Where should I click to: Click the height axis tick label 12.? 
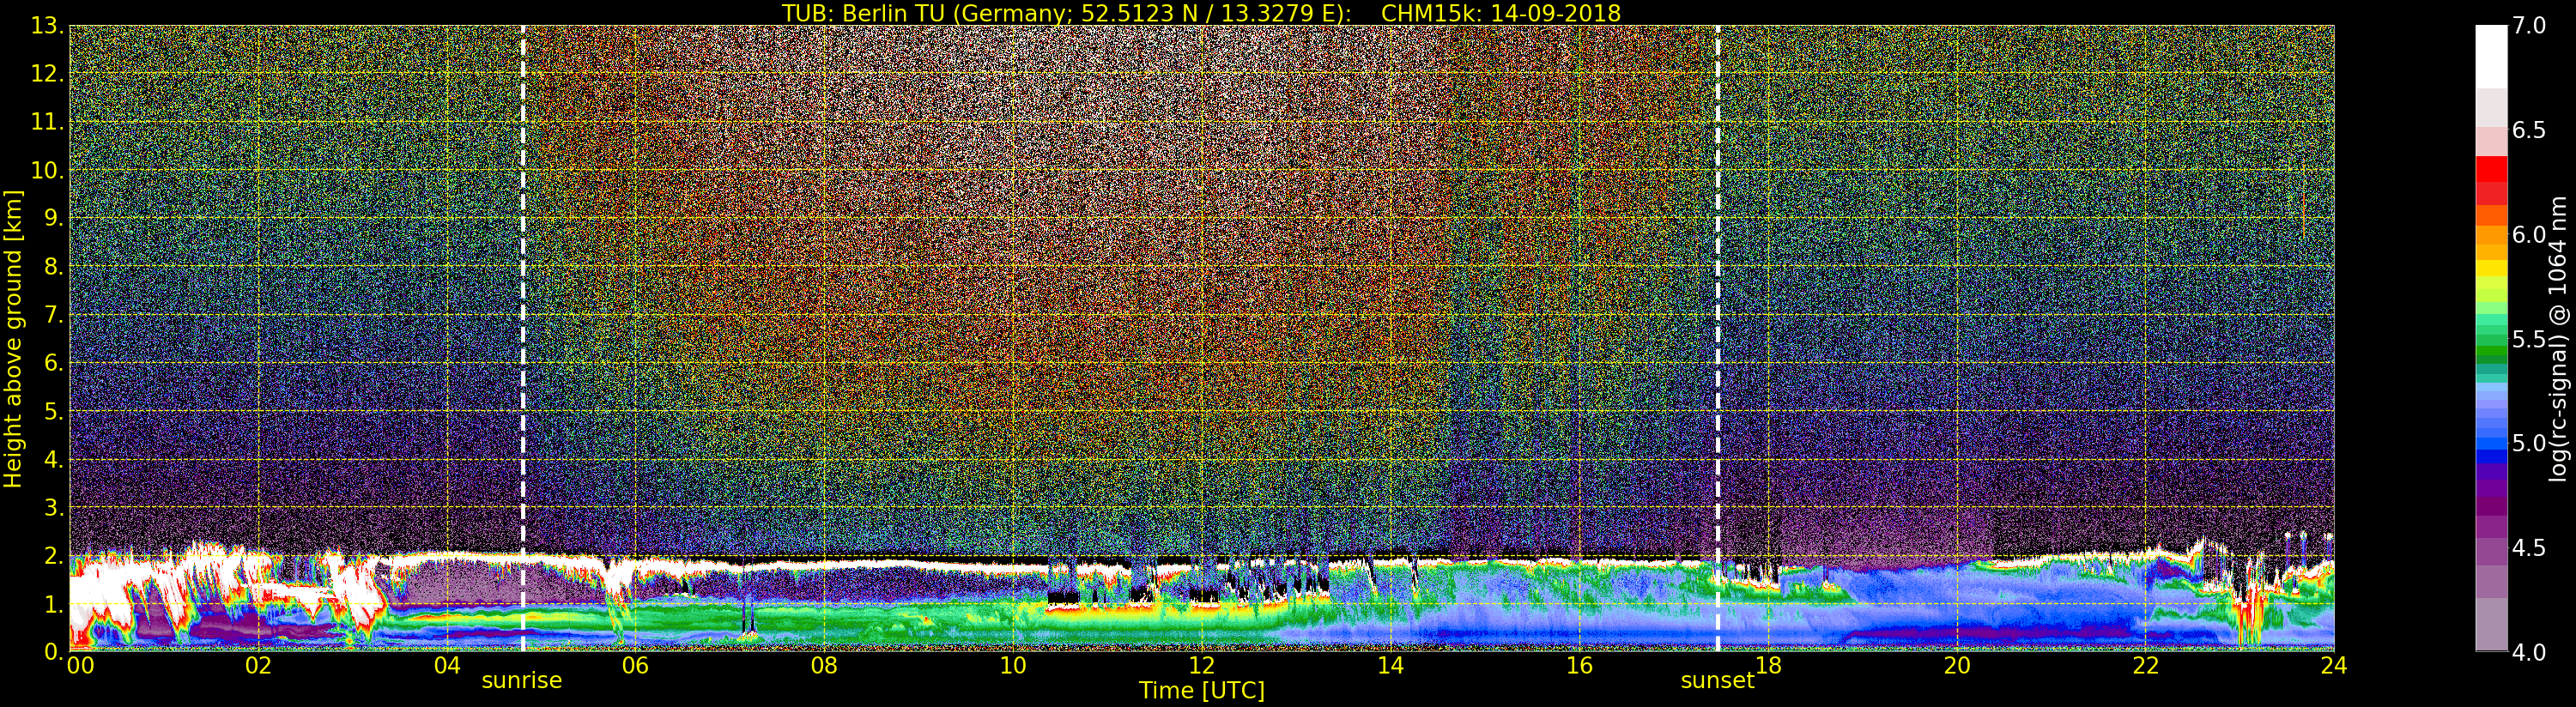point(47,74)
